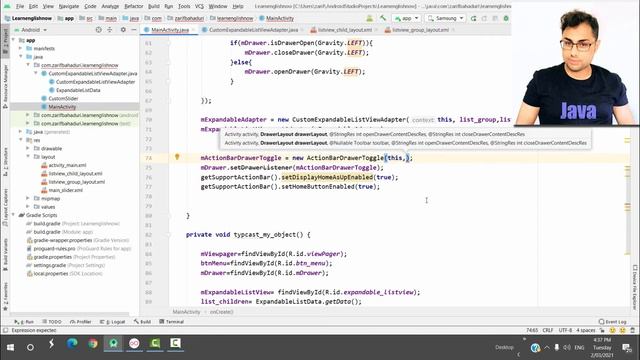Click the Make Project hammer icon
640x360 pixels.
pyautogui.click(x=382, y=18)
